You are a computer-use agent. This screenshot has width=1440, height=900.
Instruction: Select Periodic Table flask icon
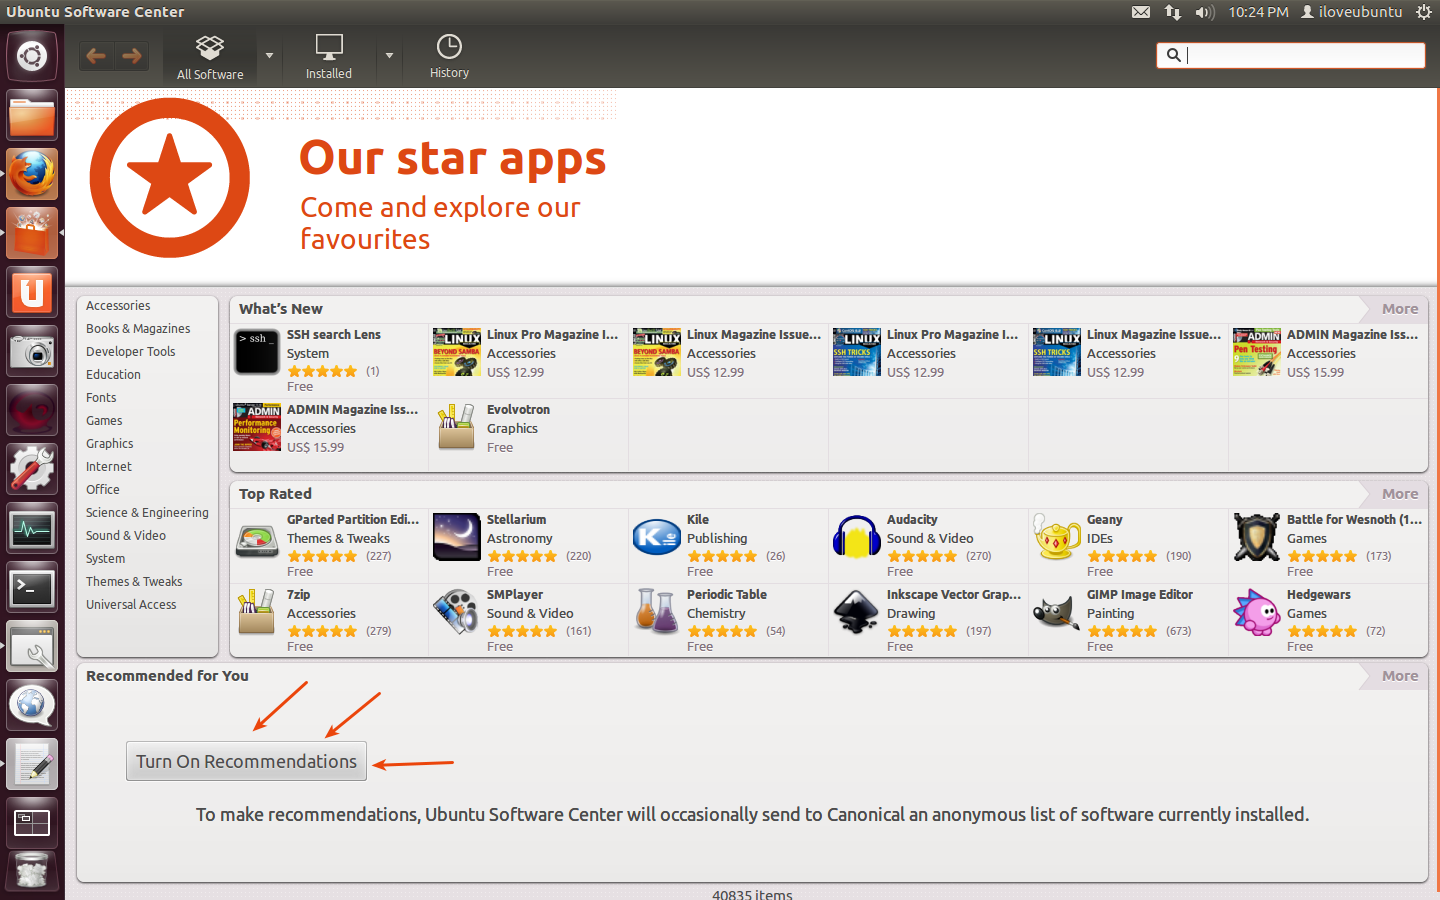[x=657, y=612]
